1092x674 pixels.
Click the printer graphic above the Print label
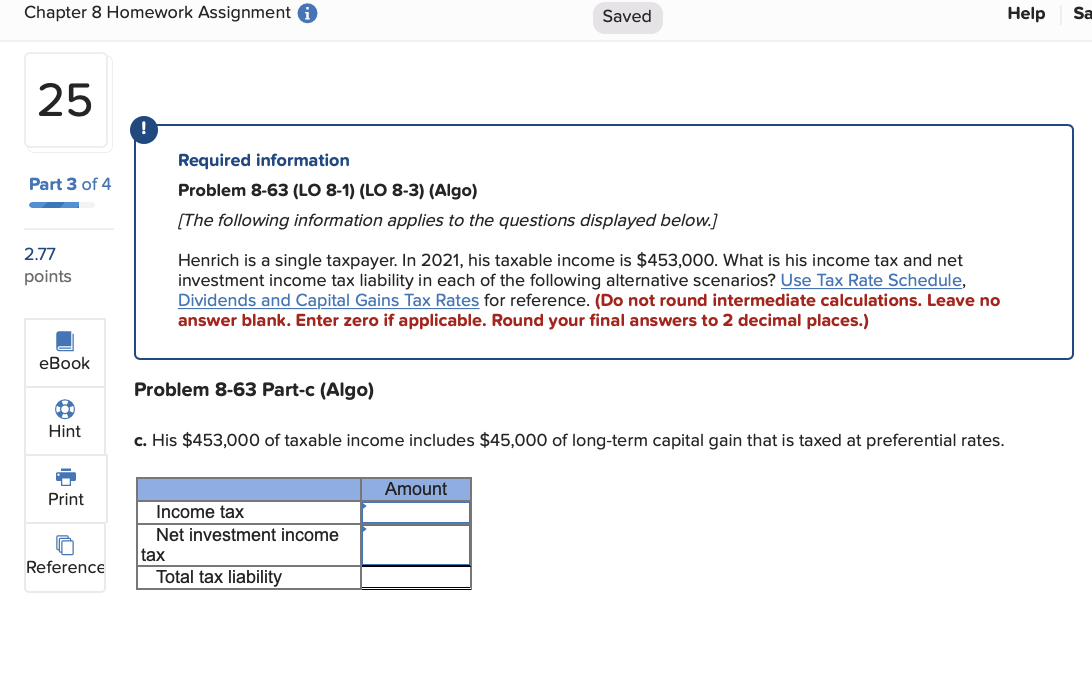[64, 478]
